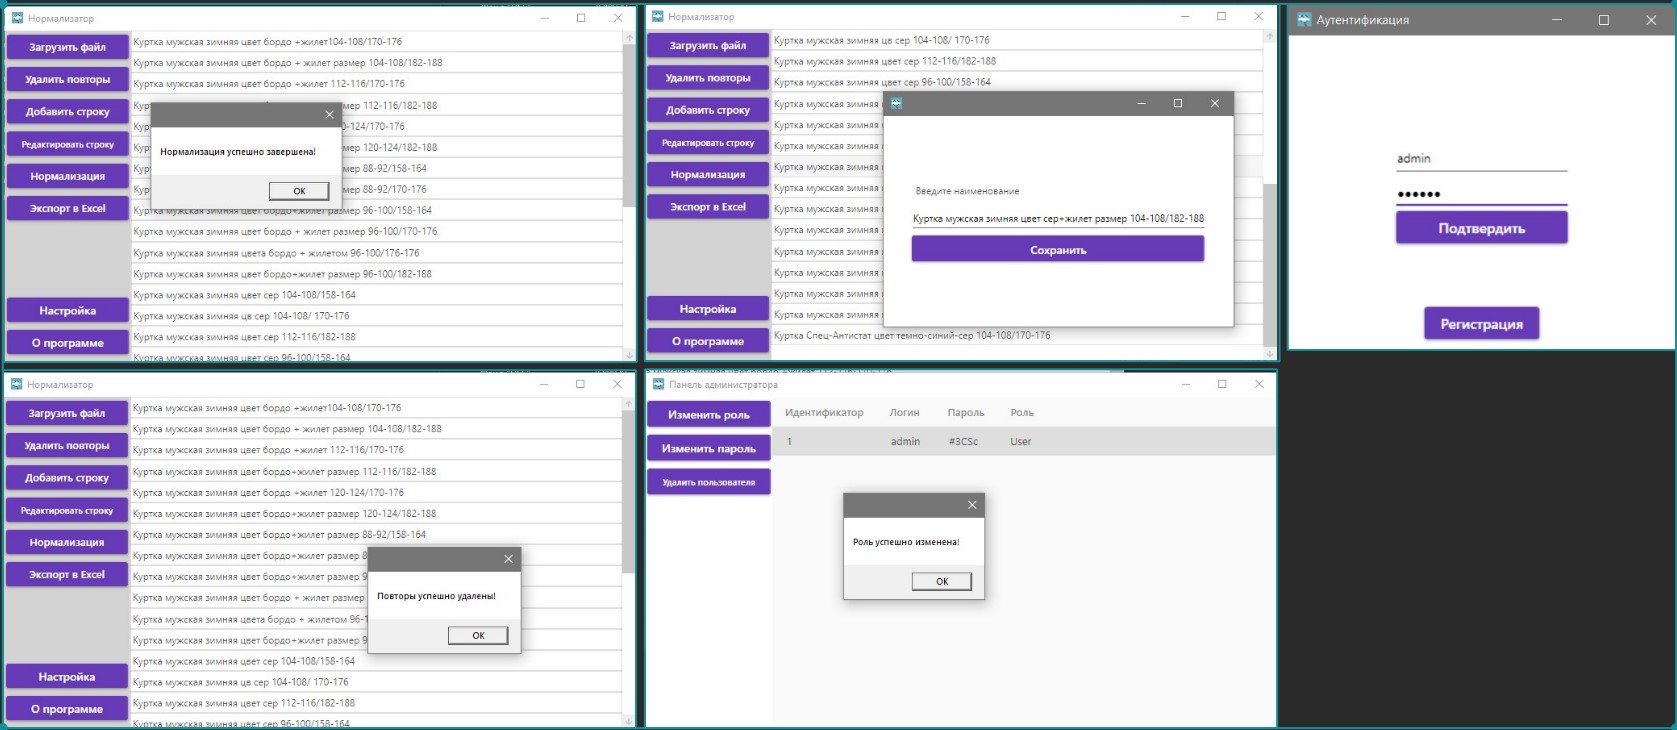Viewport: 1677px width, 730px height.
Task: Click OK in the normalization completed dialog
Action: [299, 191]
